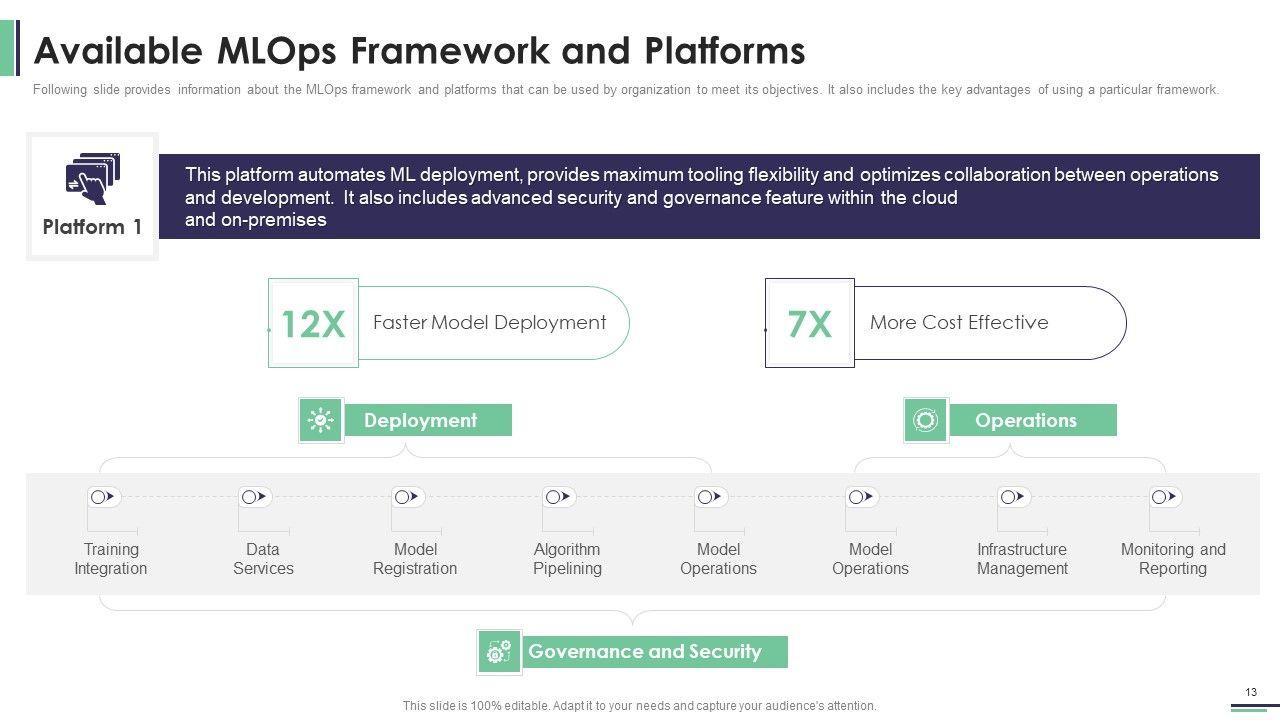Toggle the marker above Model Registration
Viewport: 1280px width, 720px height.
click(407, 497)
